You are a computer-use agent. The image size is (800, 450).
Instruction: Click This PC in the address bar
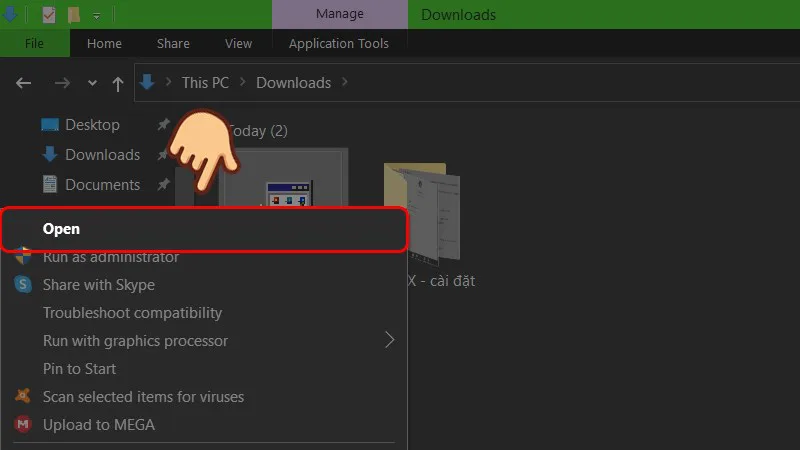[x=205, y=83]
